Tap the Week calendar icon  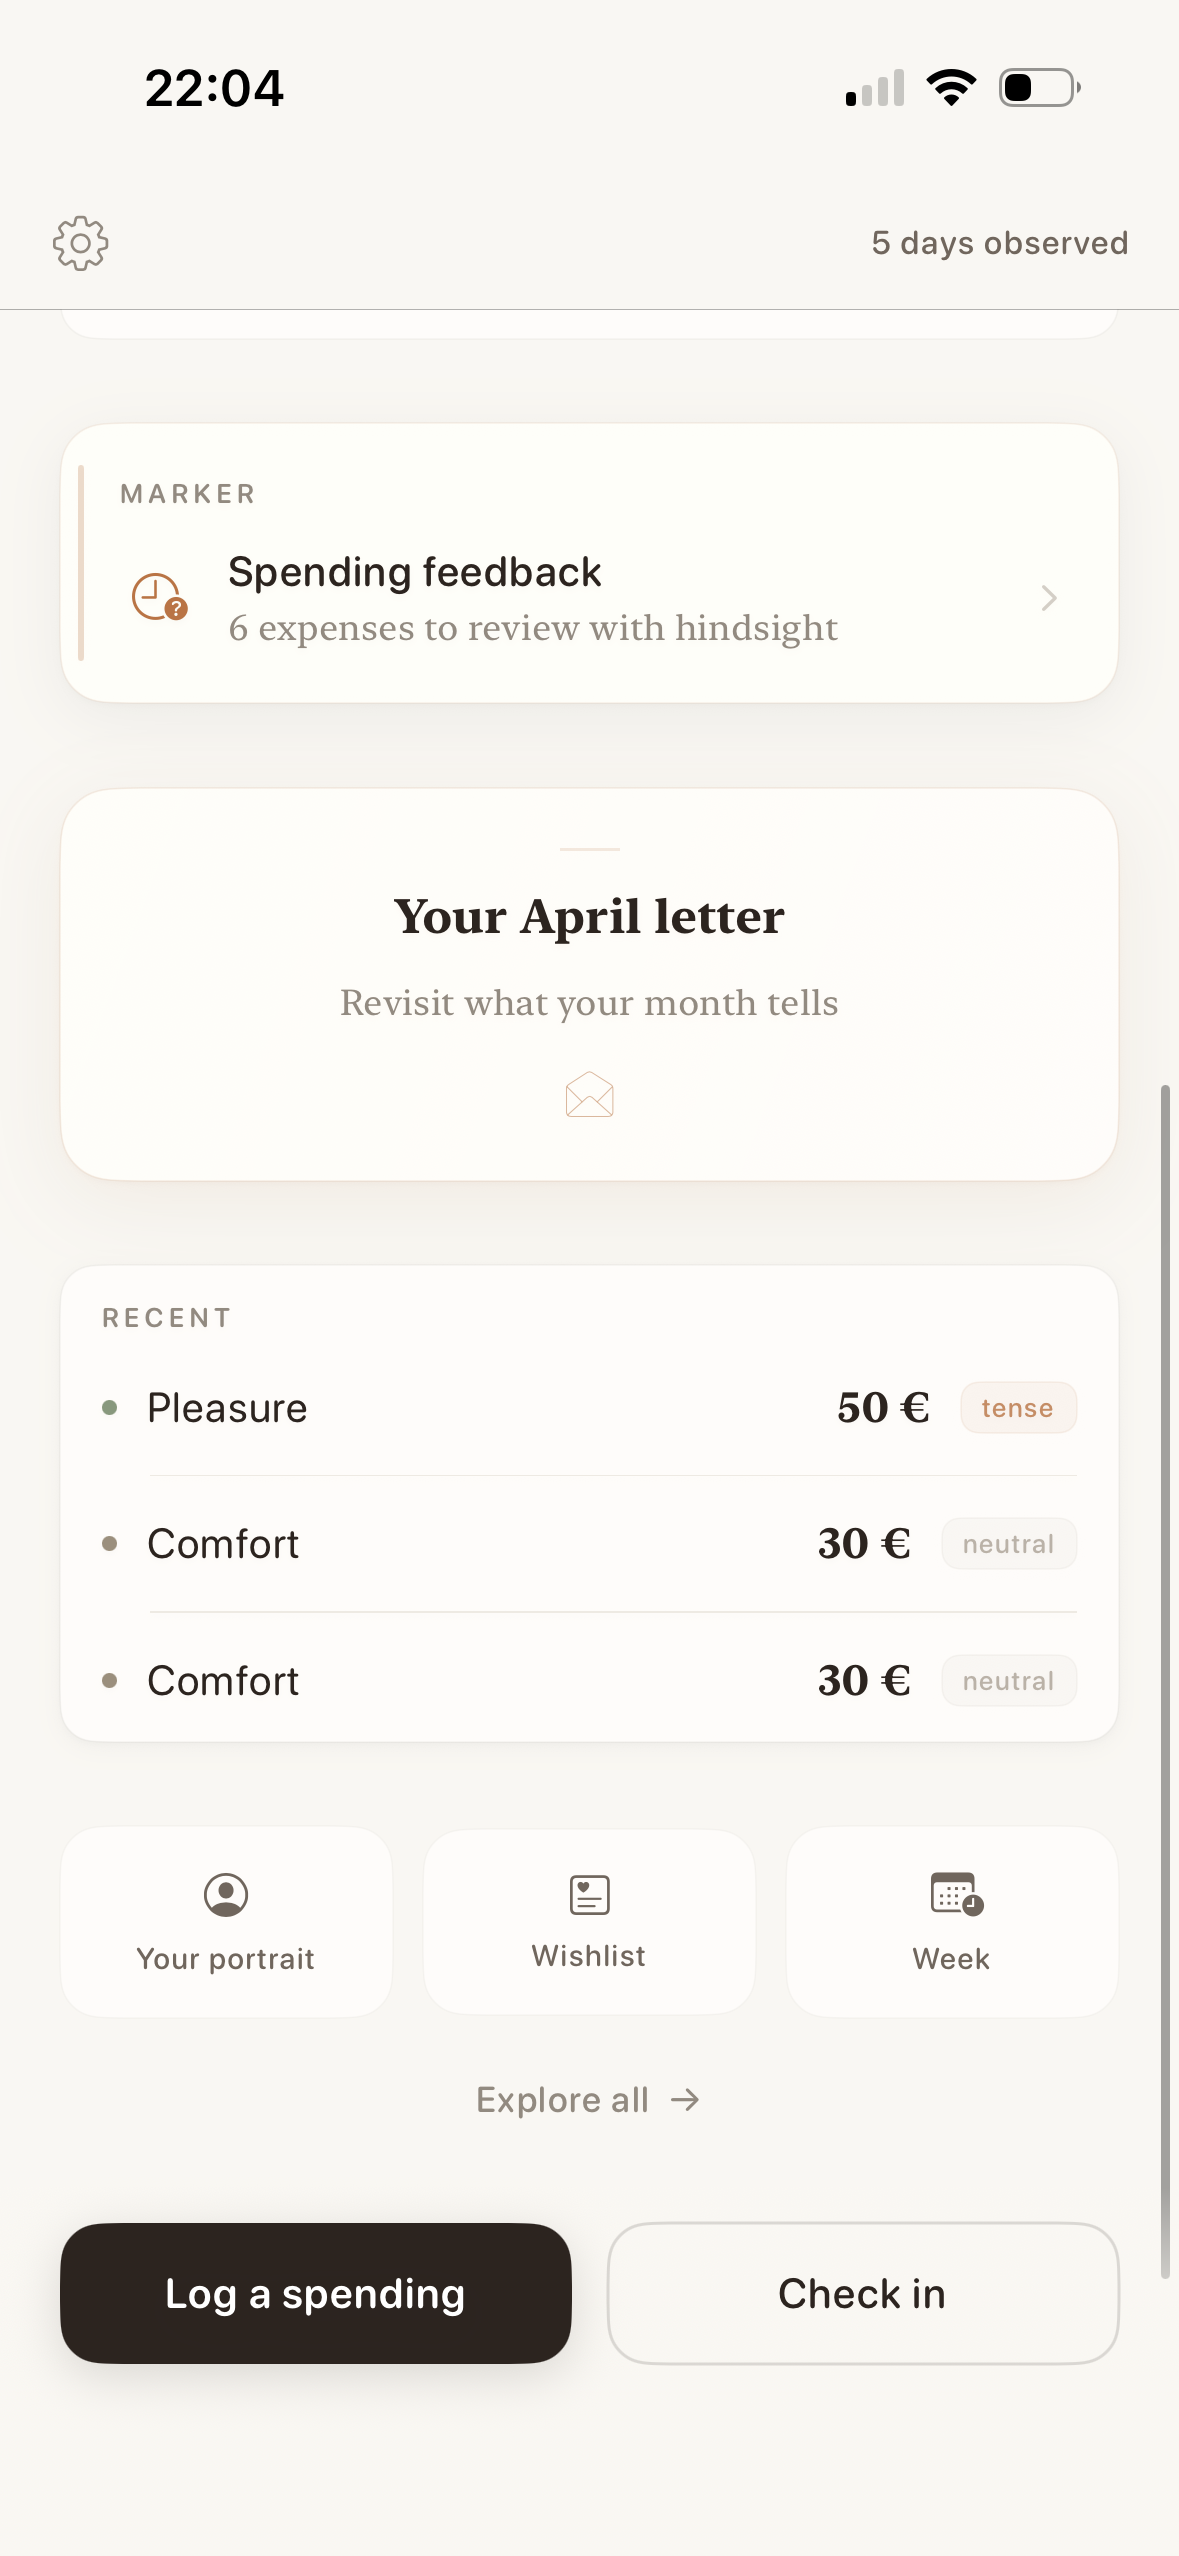(x=956, y=1894)
